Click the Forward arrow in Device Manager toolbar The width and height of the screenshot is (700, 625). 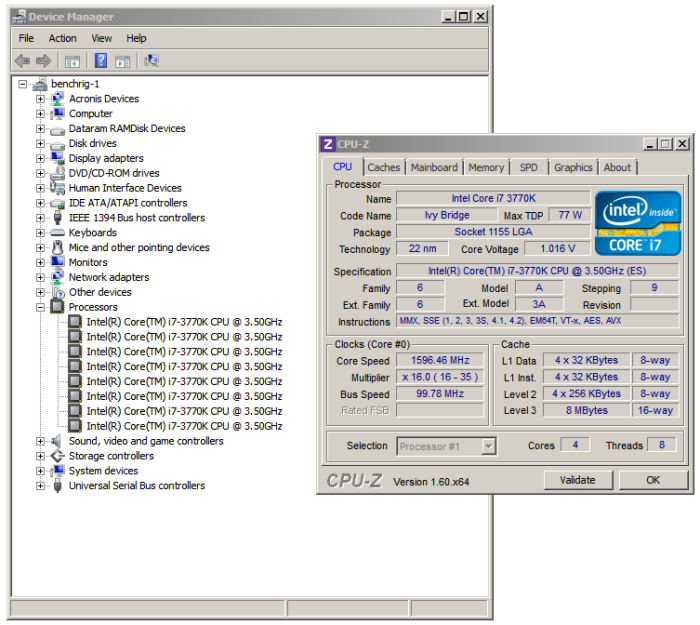coord(43,60)
